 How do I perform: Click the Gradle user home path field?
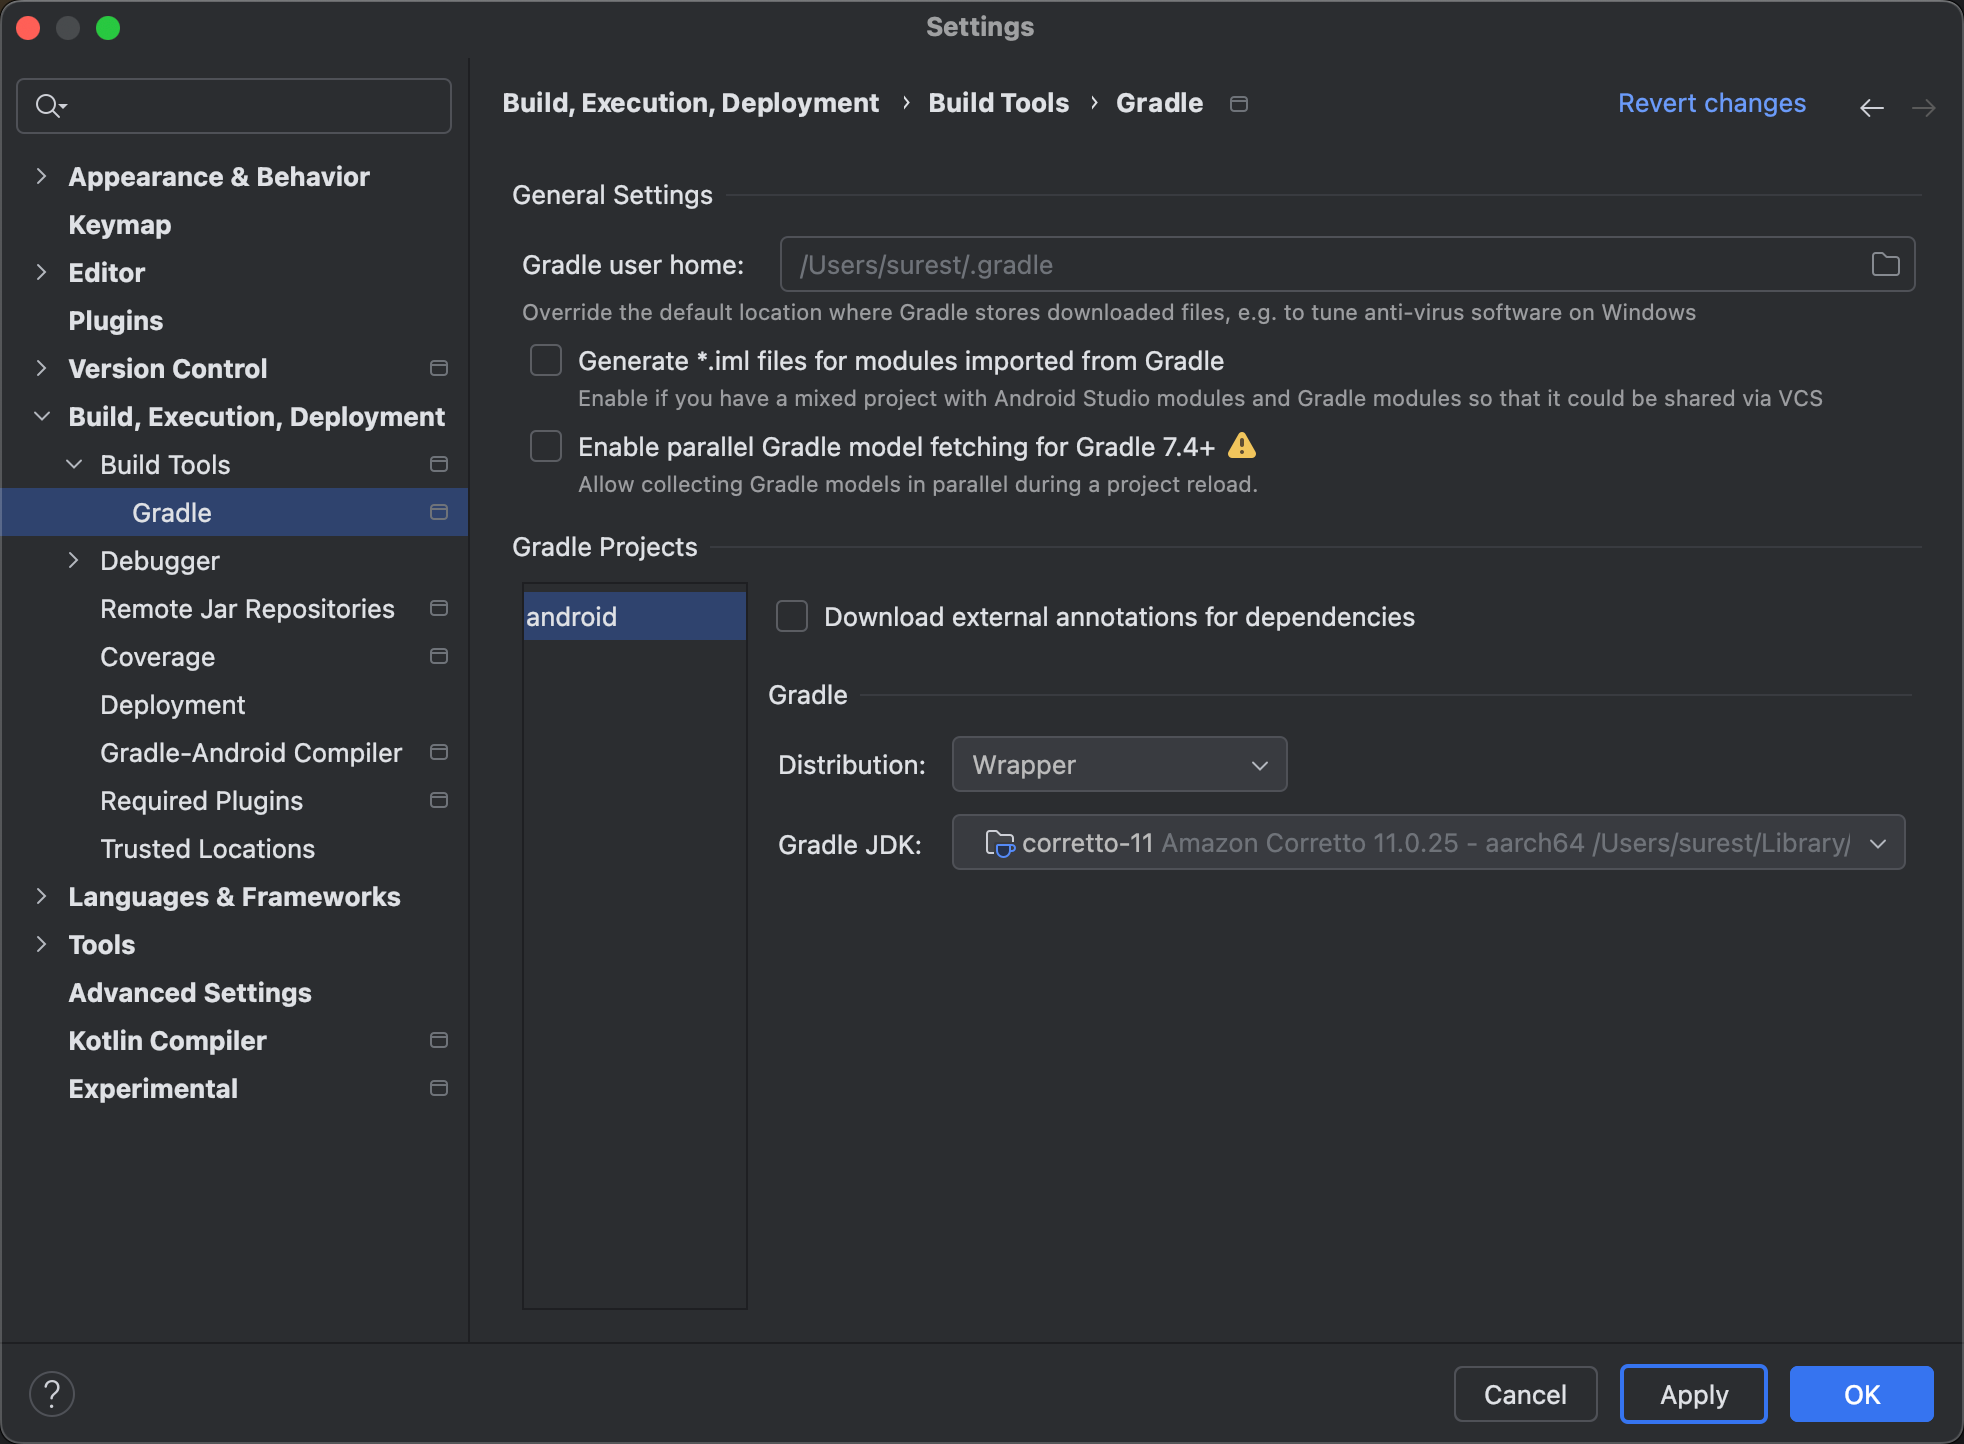[1347, 264]
